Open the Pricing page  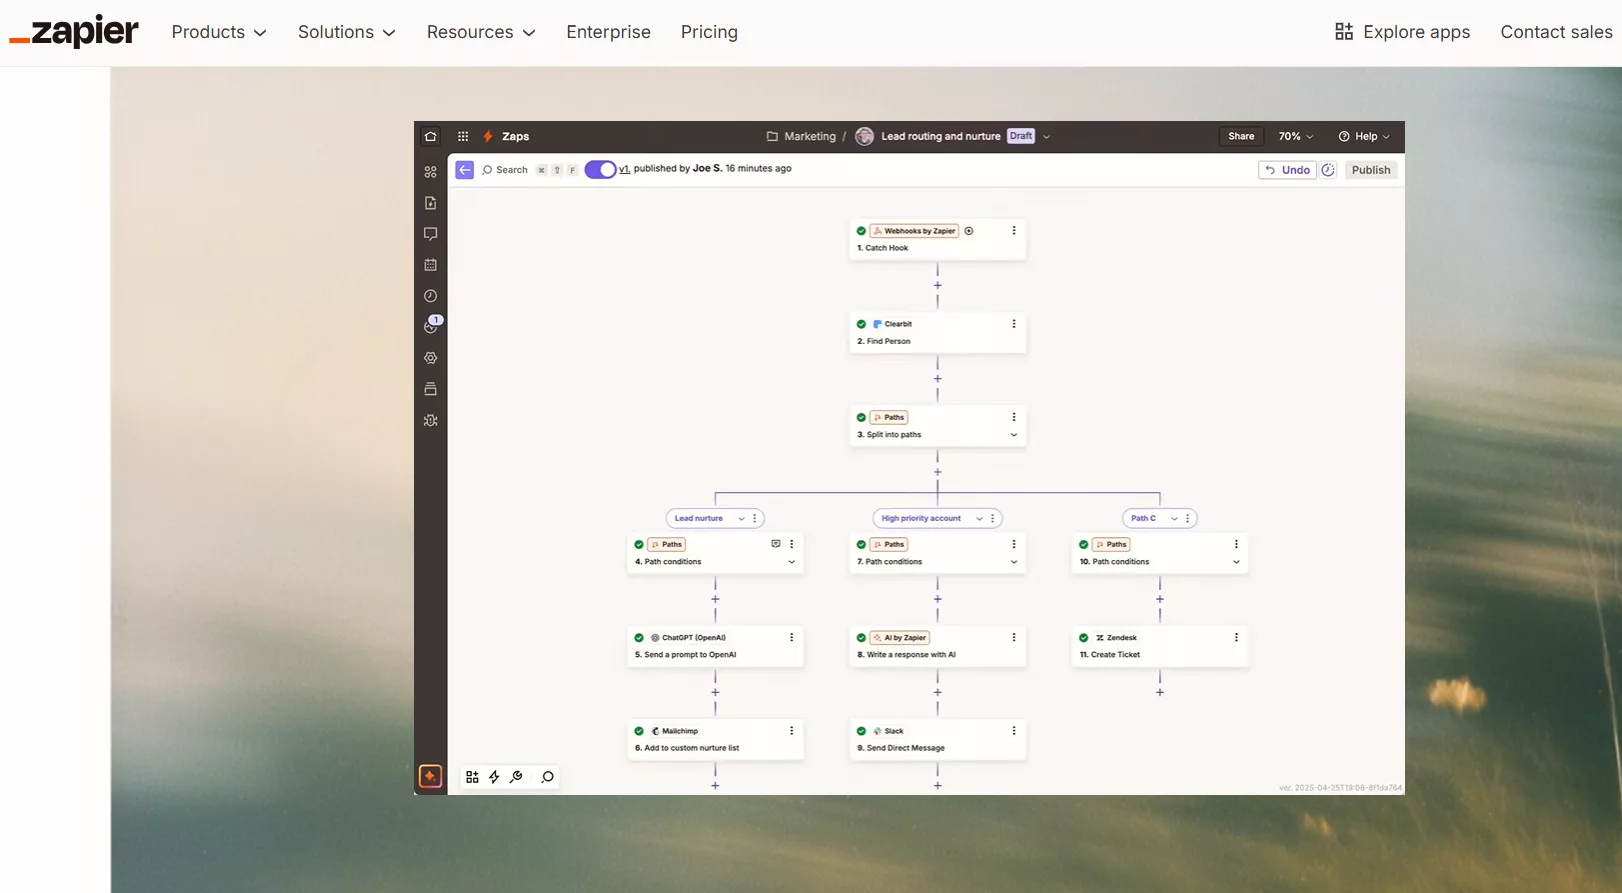coord(709,32)
